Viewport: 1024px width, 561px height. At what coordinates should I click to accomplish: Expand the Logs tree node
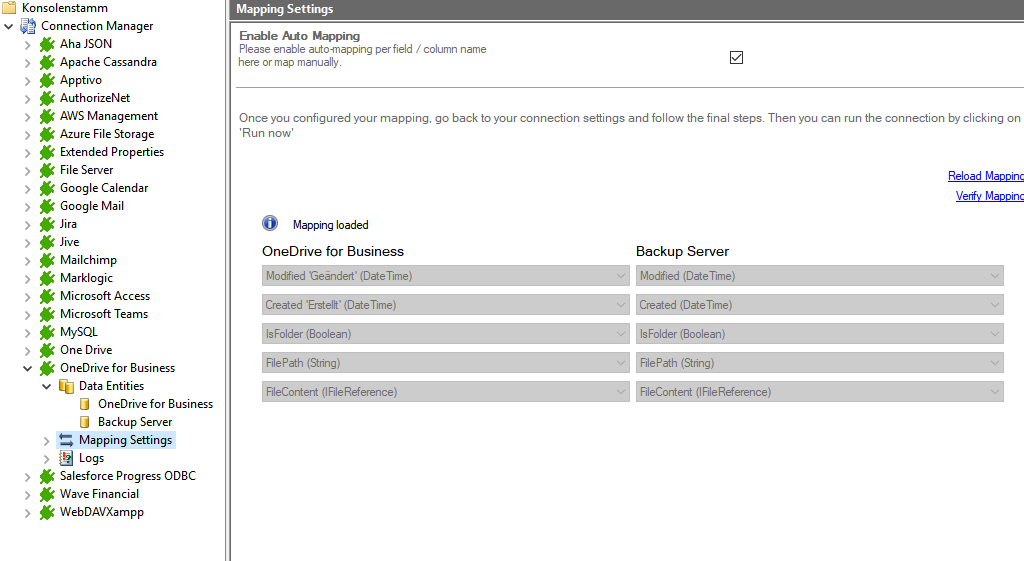coord(46,458)
